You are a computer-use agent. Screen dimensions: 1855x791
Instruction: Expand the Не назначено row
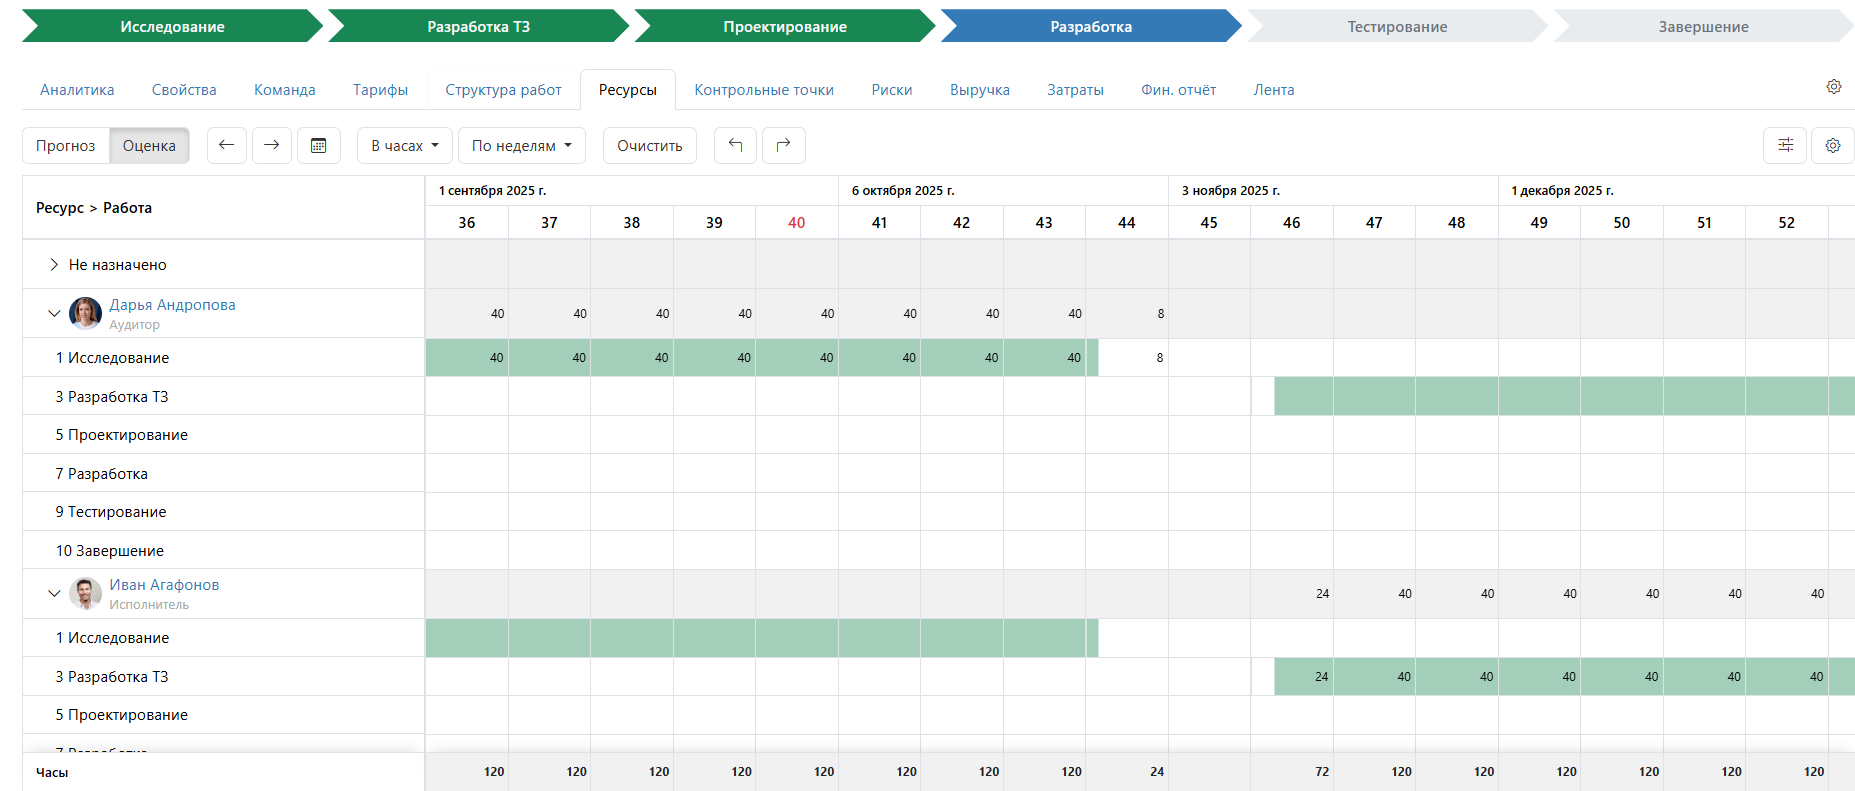pyautogui.click(x=54, y=265)
